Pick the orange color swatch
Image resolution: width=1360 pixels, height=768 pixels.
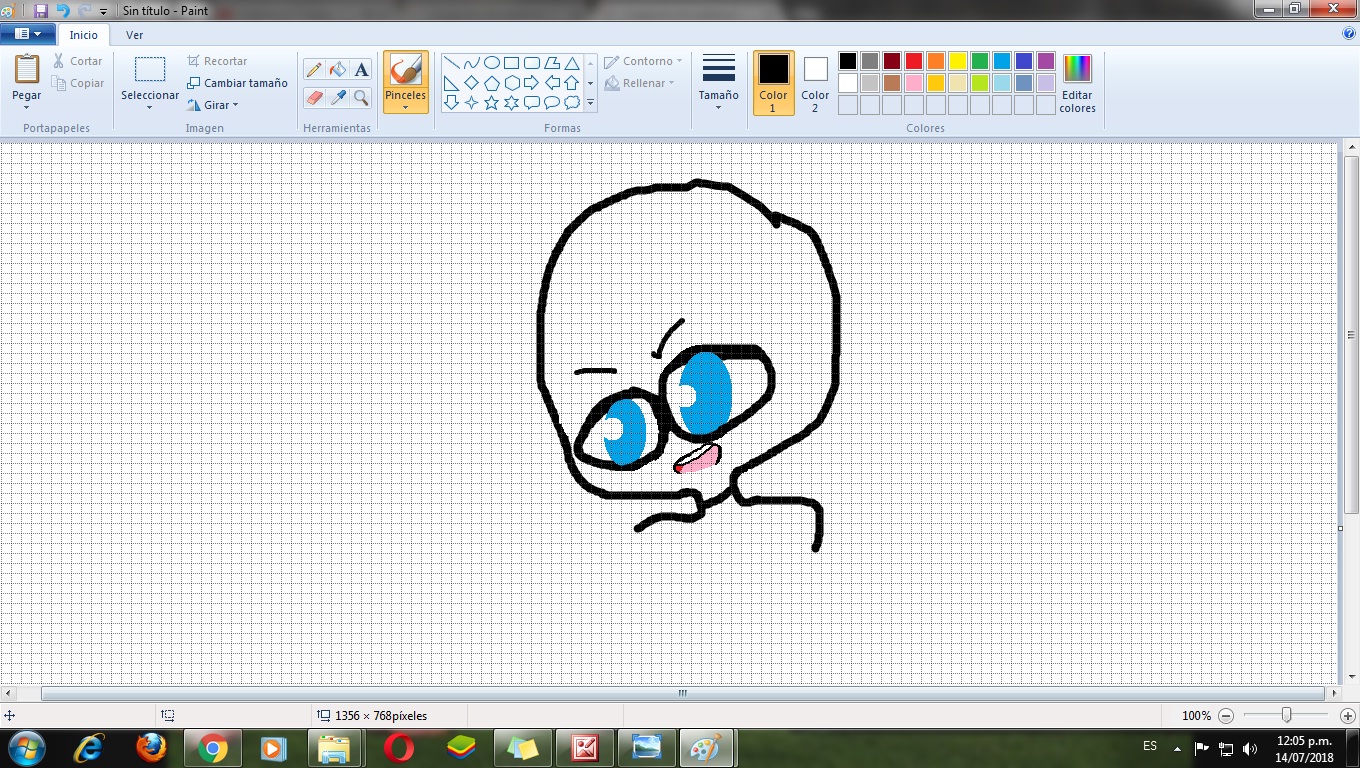[x=936, y=61]
